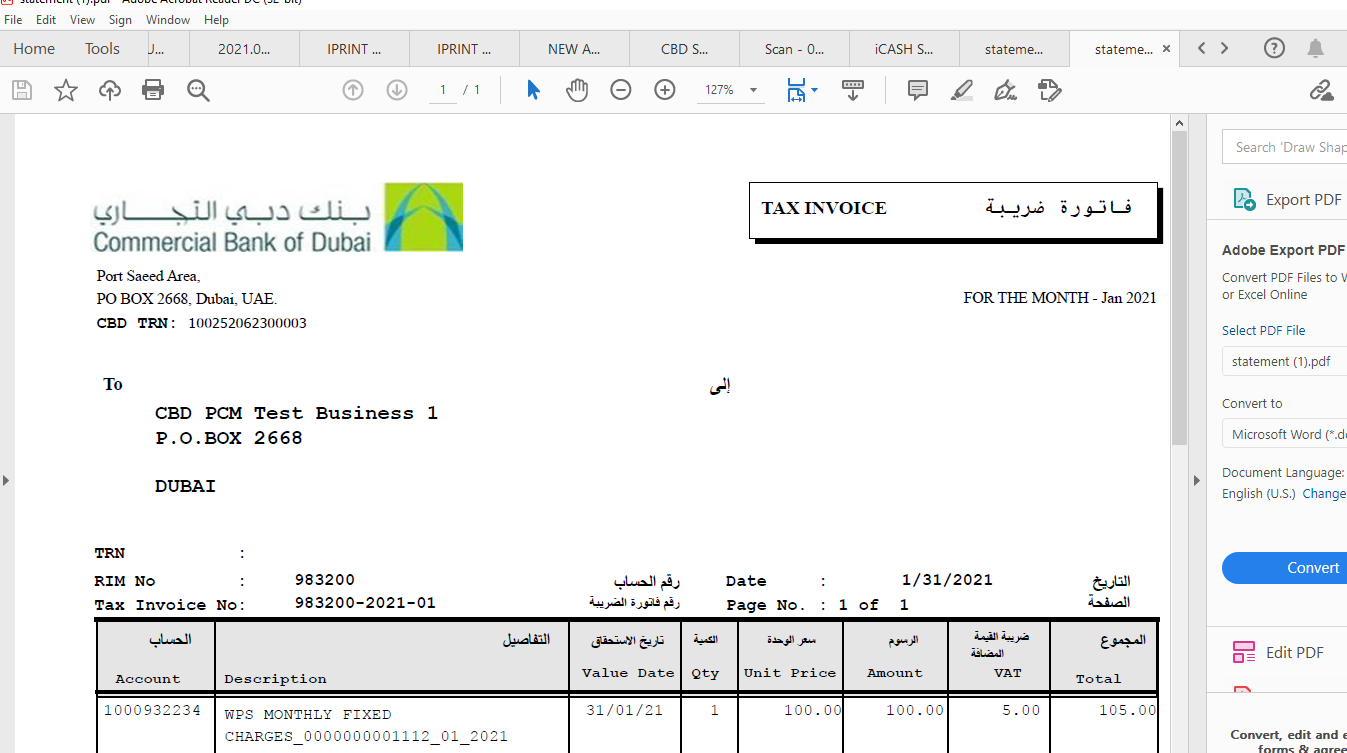Screen dimensions: 1347x753
Task: Open the find text magnifier tool
Action: 198,91
